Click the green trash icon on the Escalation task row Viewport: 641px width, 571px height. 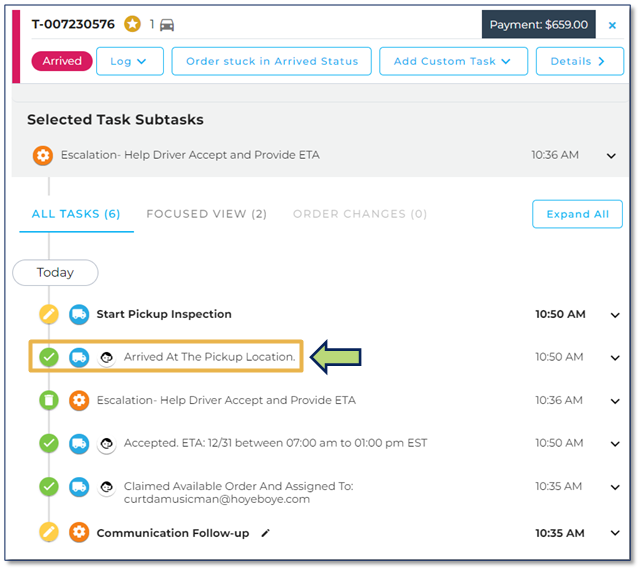coord(49,400)
